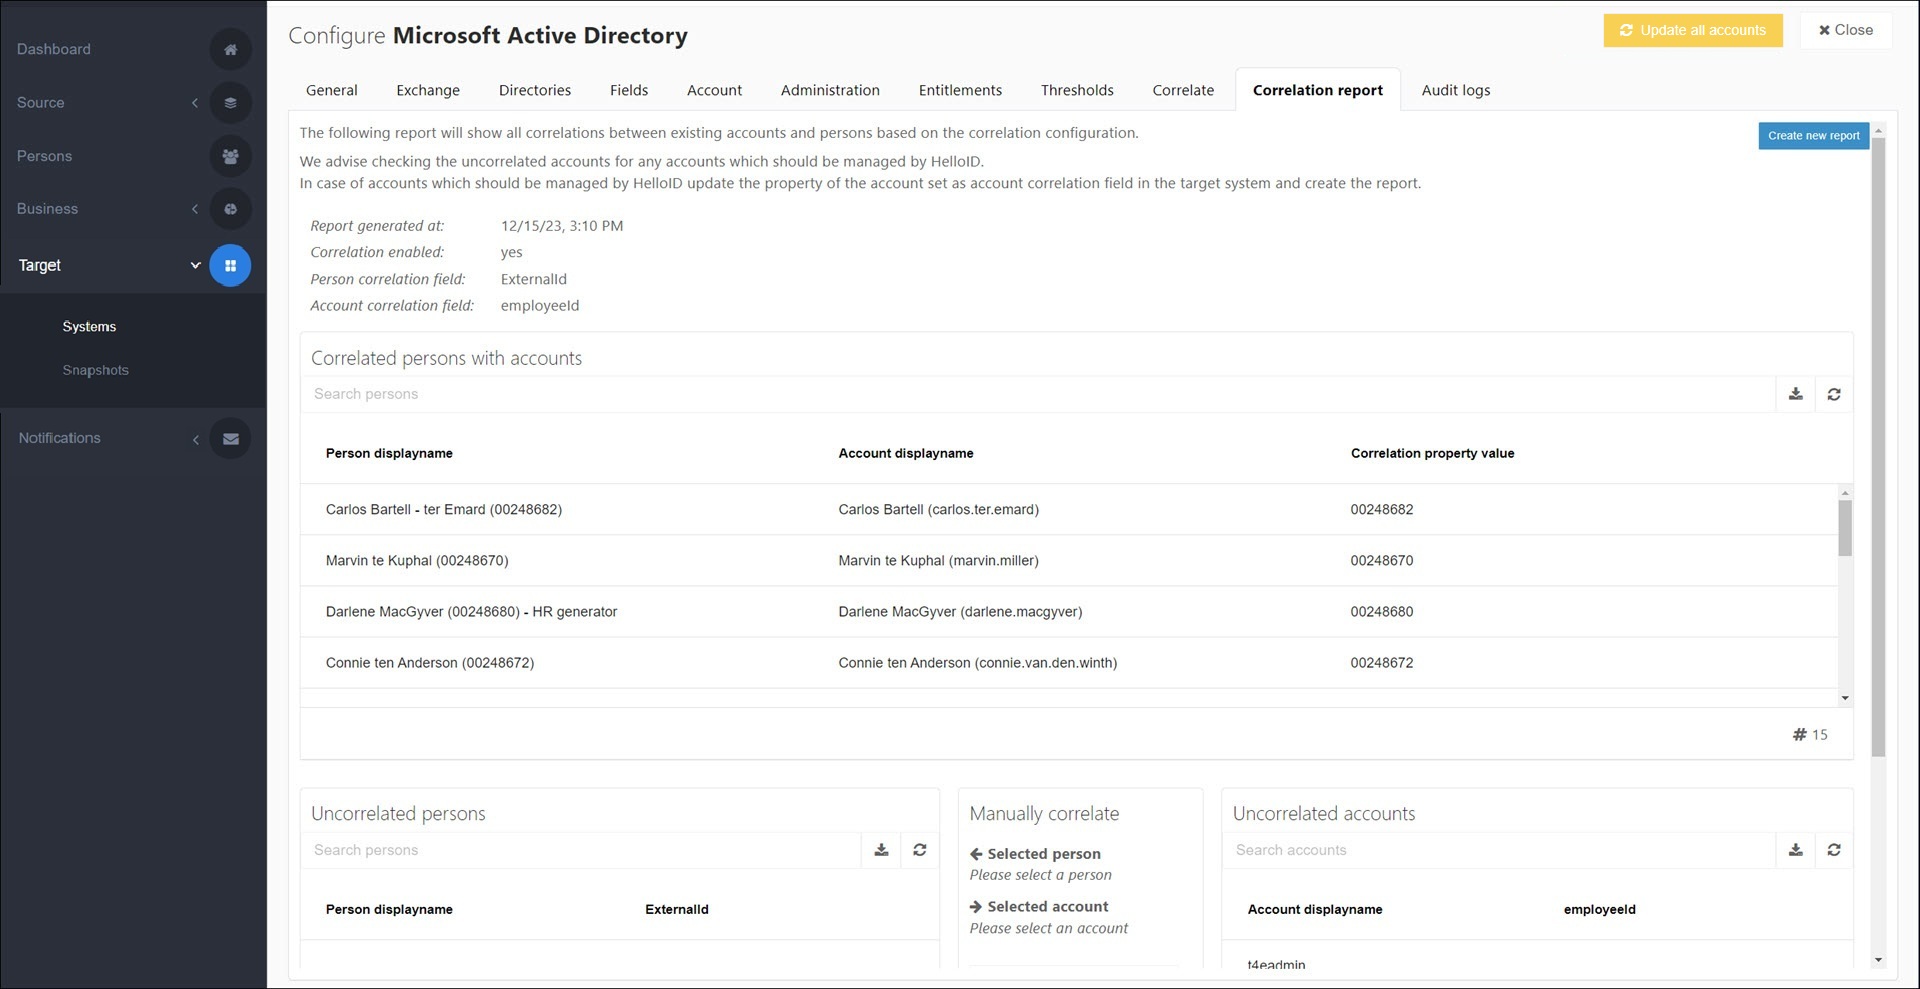Open the Thresholds tab
The height and width of the screenshot is (989, 1920).
coord(1077,90)
